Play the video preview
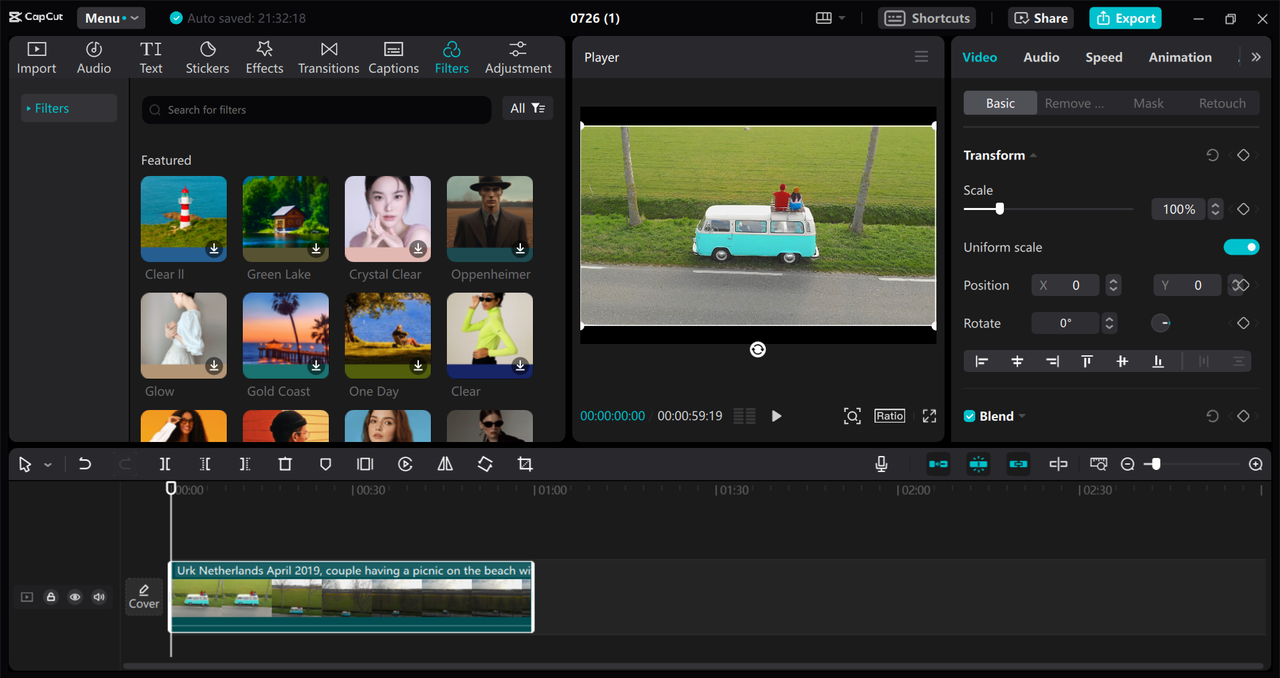This screenshot has height=678, width=1280. [x=776, y=416]
